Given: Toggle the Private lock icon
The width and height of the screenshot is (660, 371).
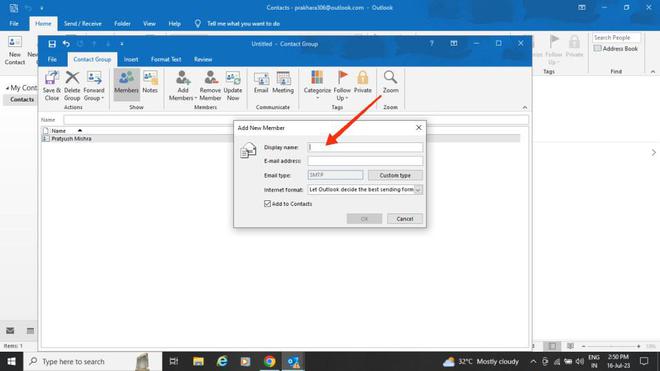Looking at the screenshot, I should tap(362, 83).
